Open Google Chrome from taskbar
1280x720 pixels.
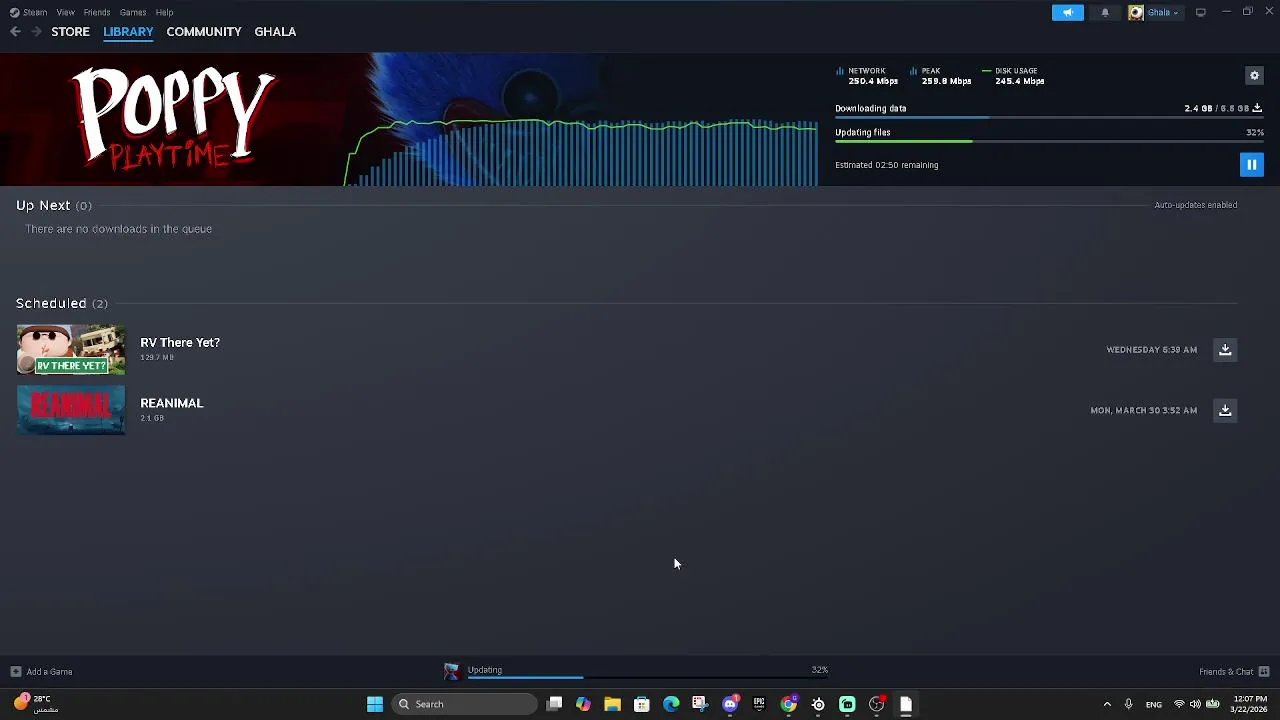[789, 704]
